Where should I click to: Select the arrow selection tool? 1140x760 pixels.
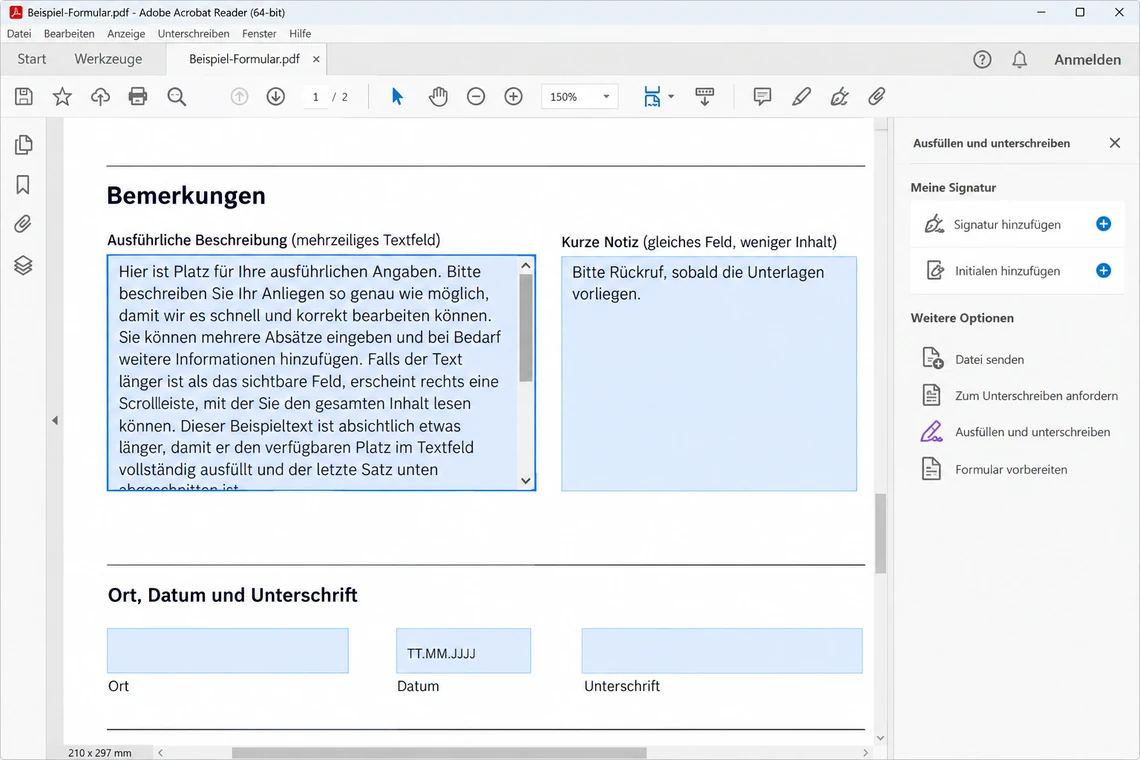point(397,97)
